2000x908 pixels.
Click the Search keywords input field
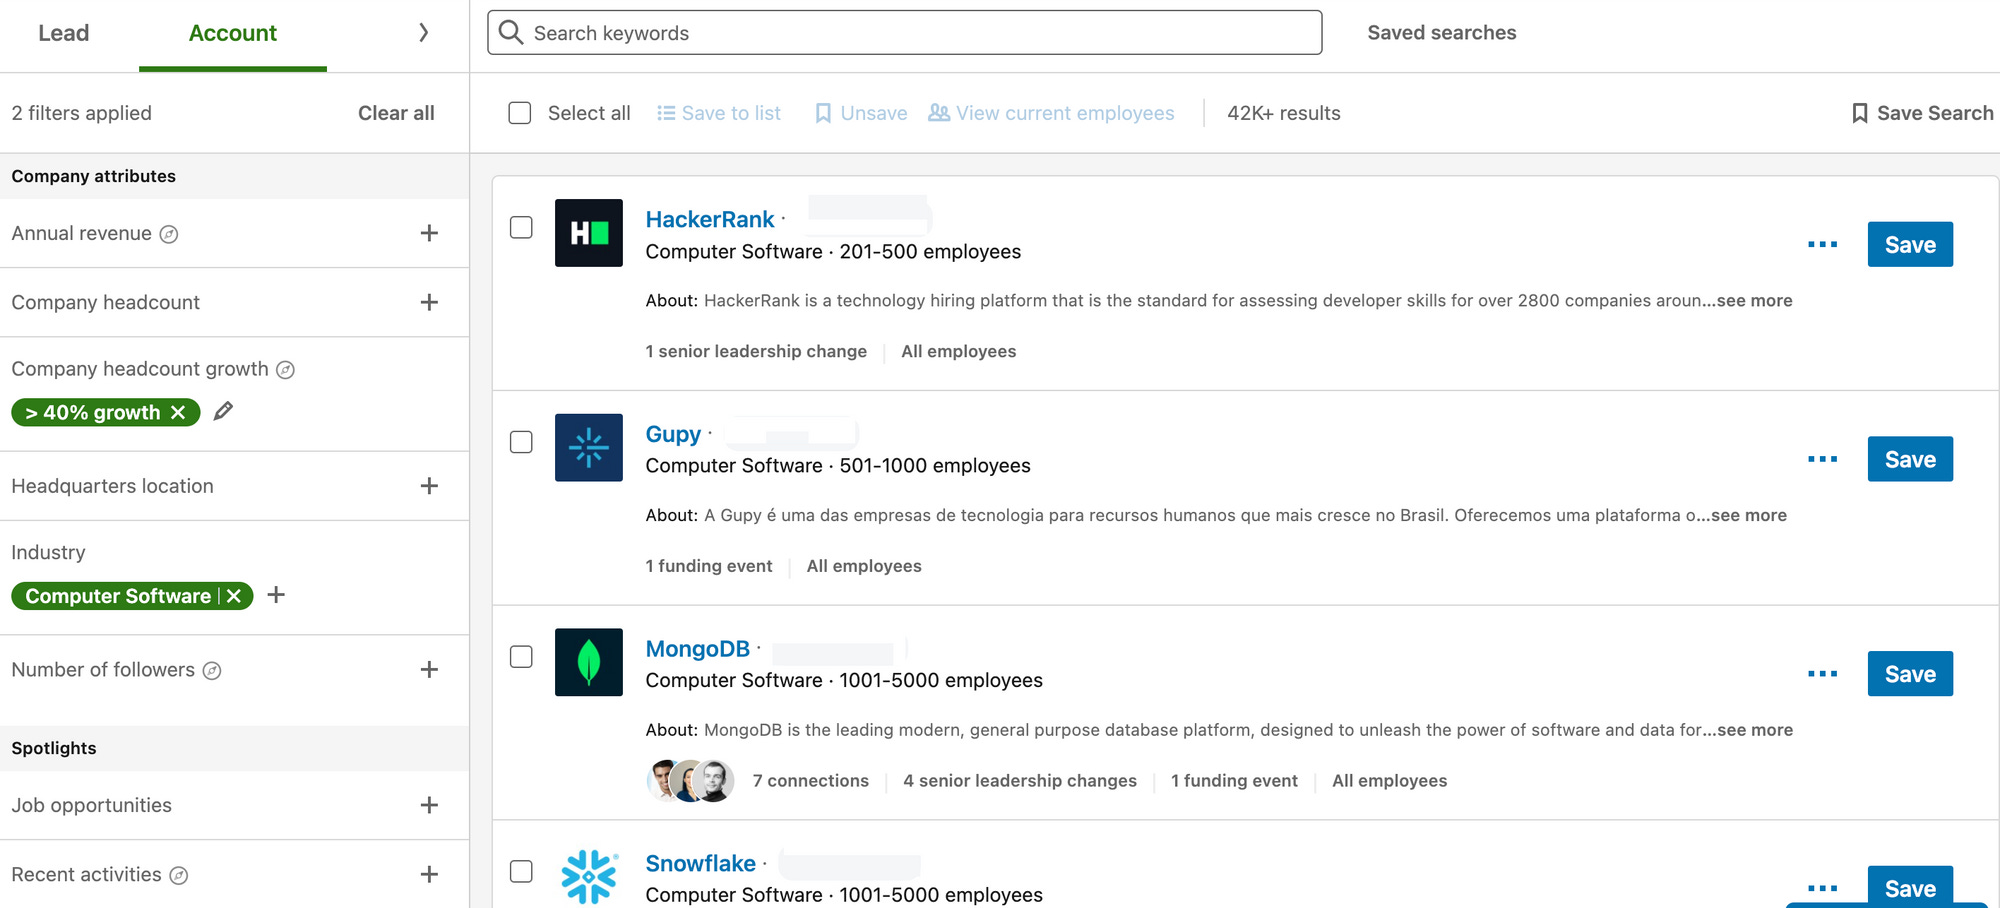(x=905, y=33)
